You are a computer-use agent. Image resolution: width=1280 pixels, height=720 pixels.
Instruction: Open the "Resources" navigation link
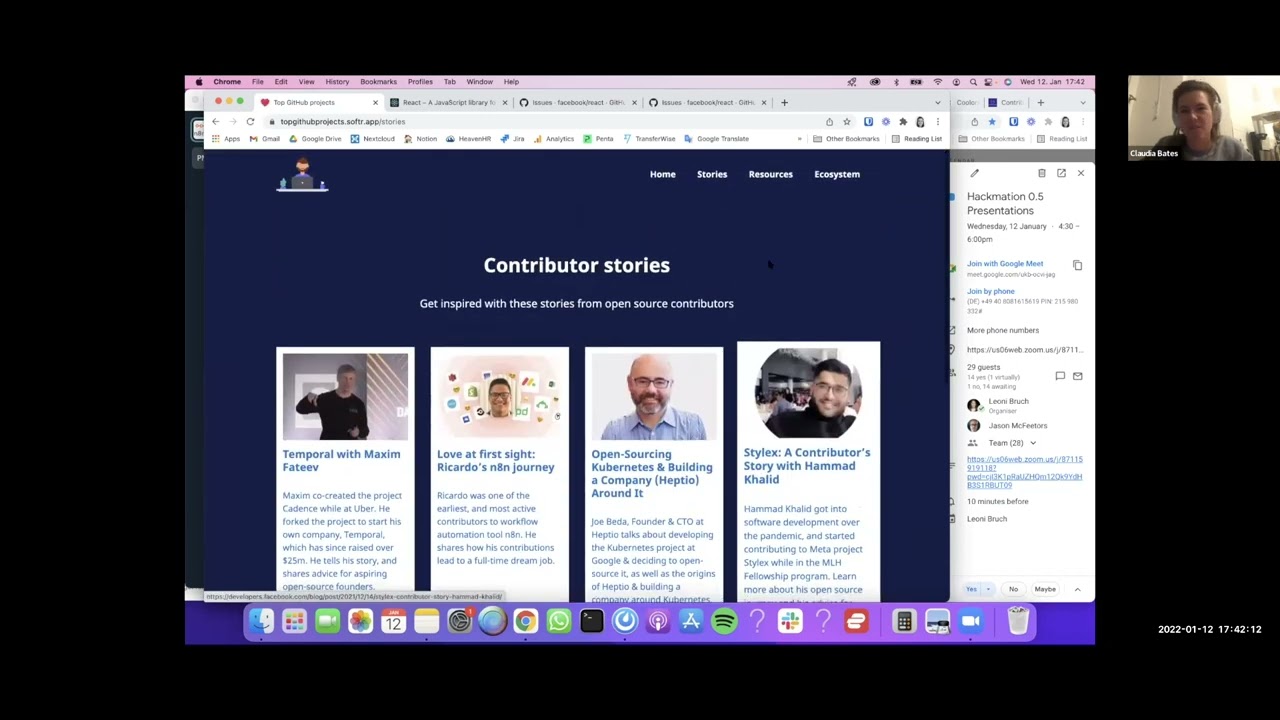(770, 174)
